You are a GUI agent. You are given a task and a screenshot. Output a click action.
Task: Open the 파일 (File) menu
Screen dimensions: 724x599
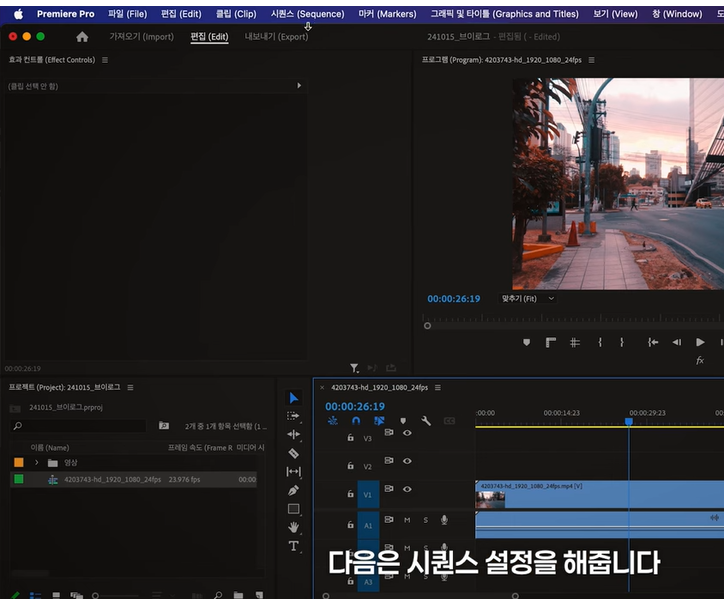click(x=127, y=14)
